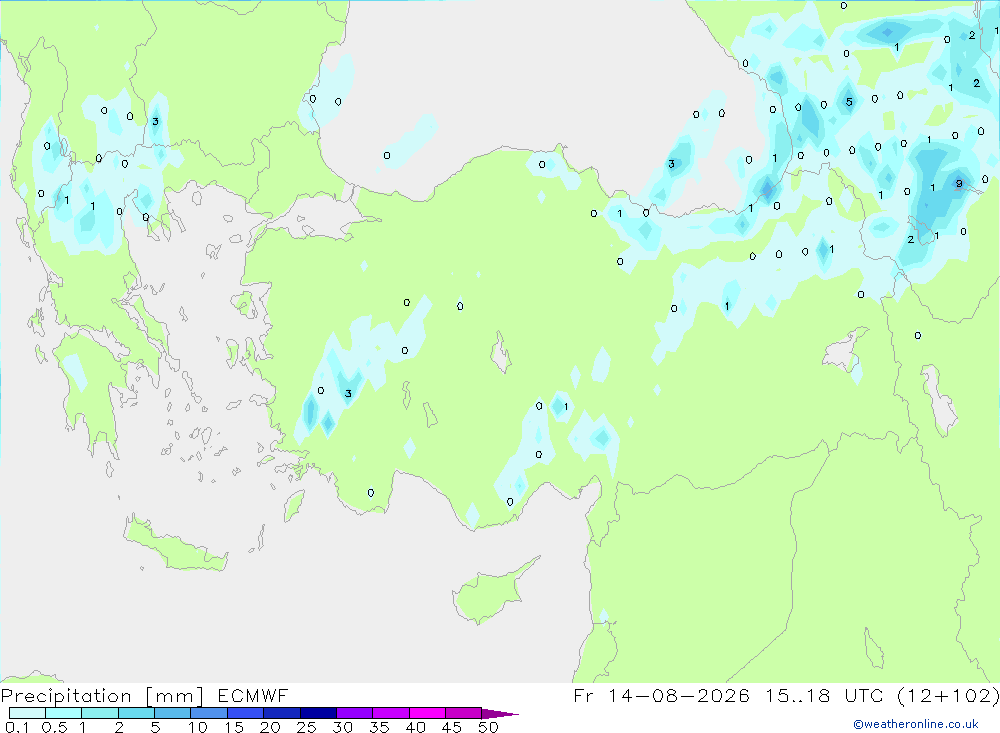The width and height of the screenshot is (1000, 733).
Task: Pick the 15–20 mm blue legend swatch
Action: 245,713
